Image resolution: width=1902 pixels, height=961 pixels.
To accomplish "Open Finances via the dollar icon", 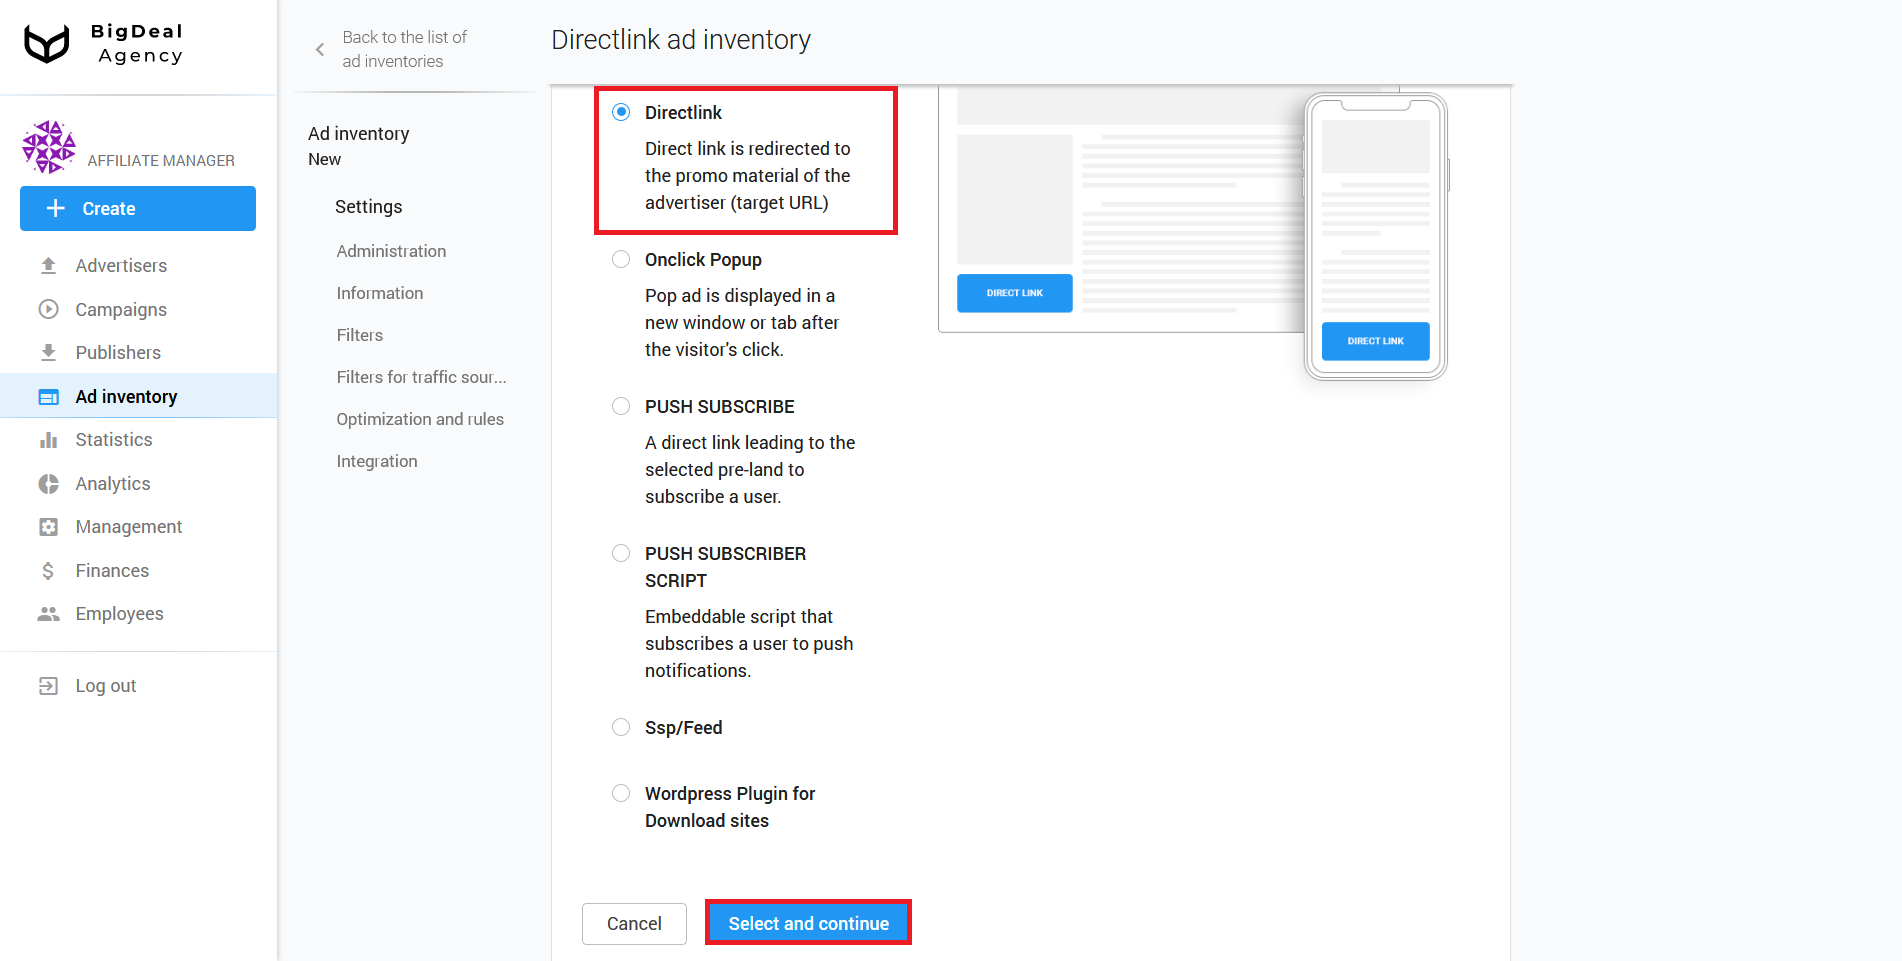I will point(47,570).
